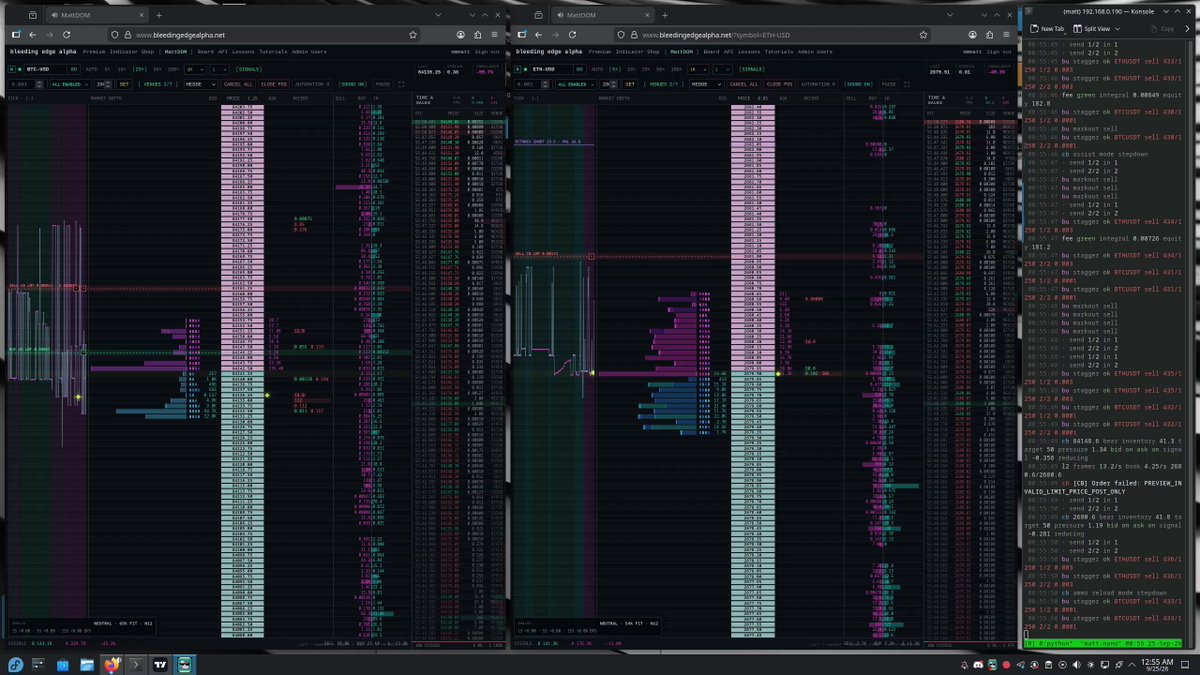Launch Firefox from the taskbar
Screen dimensions: 1200x675
(110, 664)
